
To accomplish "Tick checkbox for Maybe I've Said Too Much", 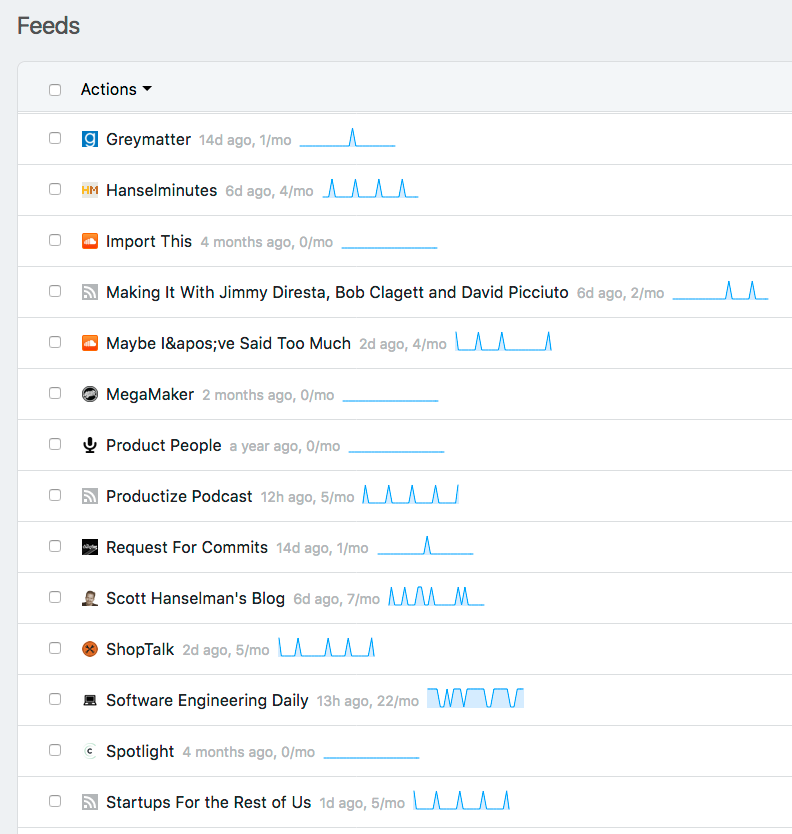I will pyautogui.click(x=55, y=342).
